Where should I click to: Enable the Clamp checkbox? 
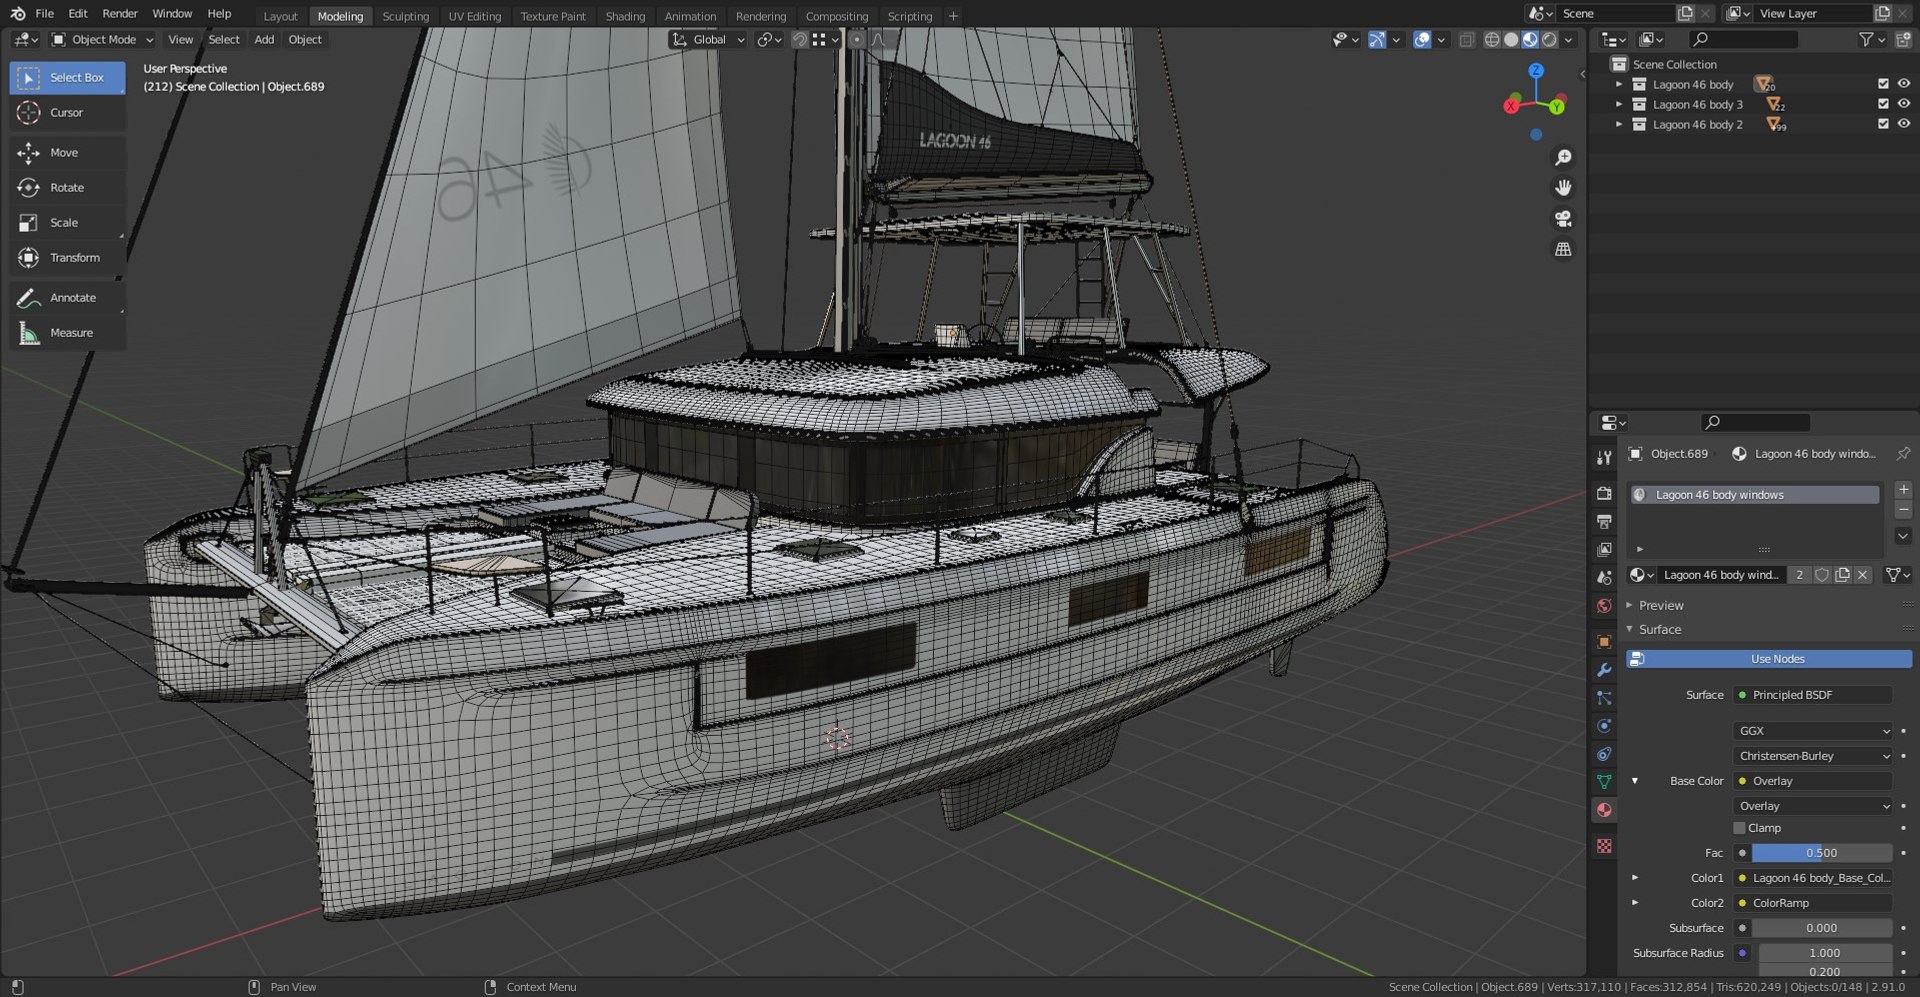1739,828
